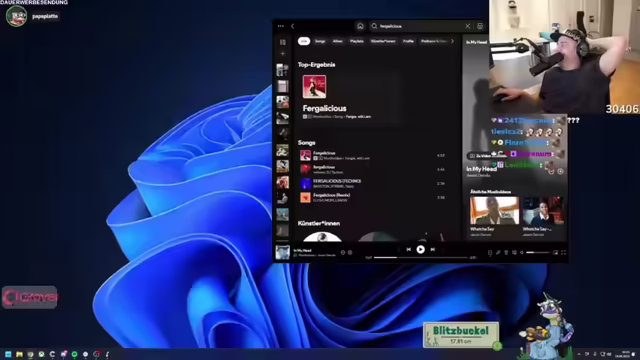Viewport: 640px width, 360px height.
Task: Open the Spotify three-dots menu
Action: pyautogui.click(x=280, y=26)
